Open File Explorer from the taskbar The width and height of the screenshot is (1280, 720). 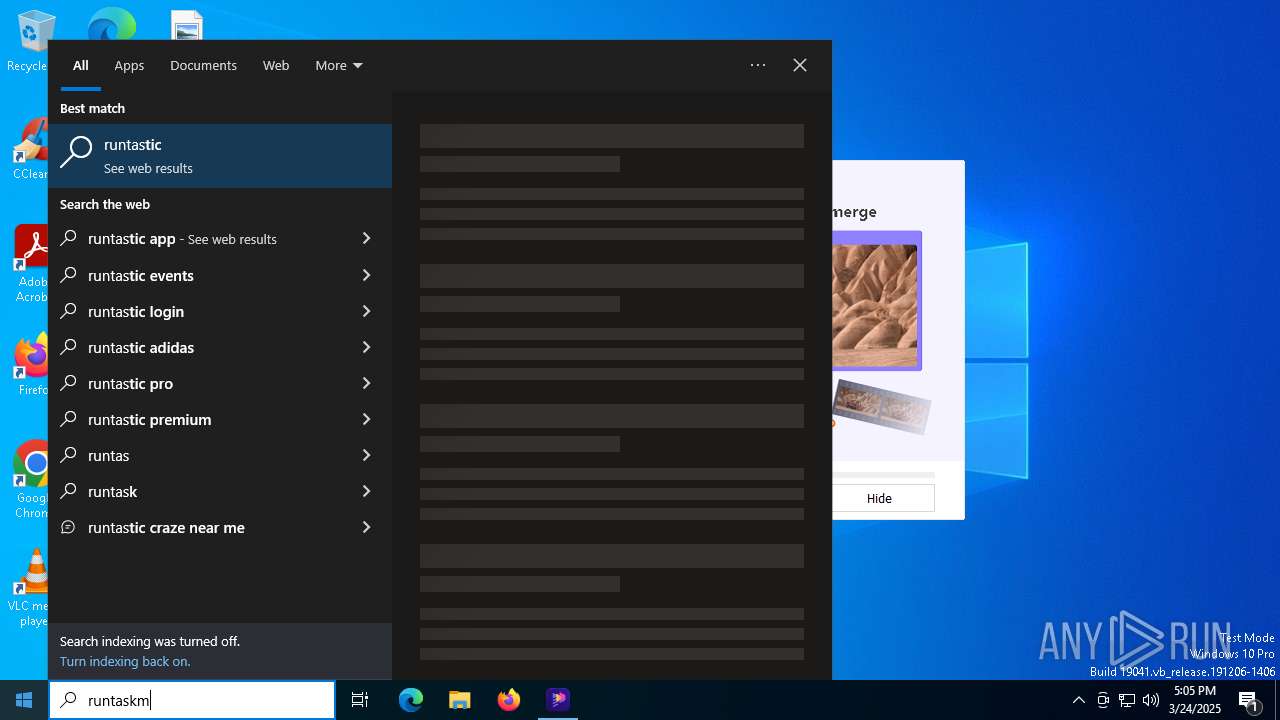coord(460,700)
